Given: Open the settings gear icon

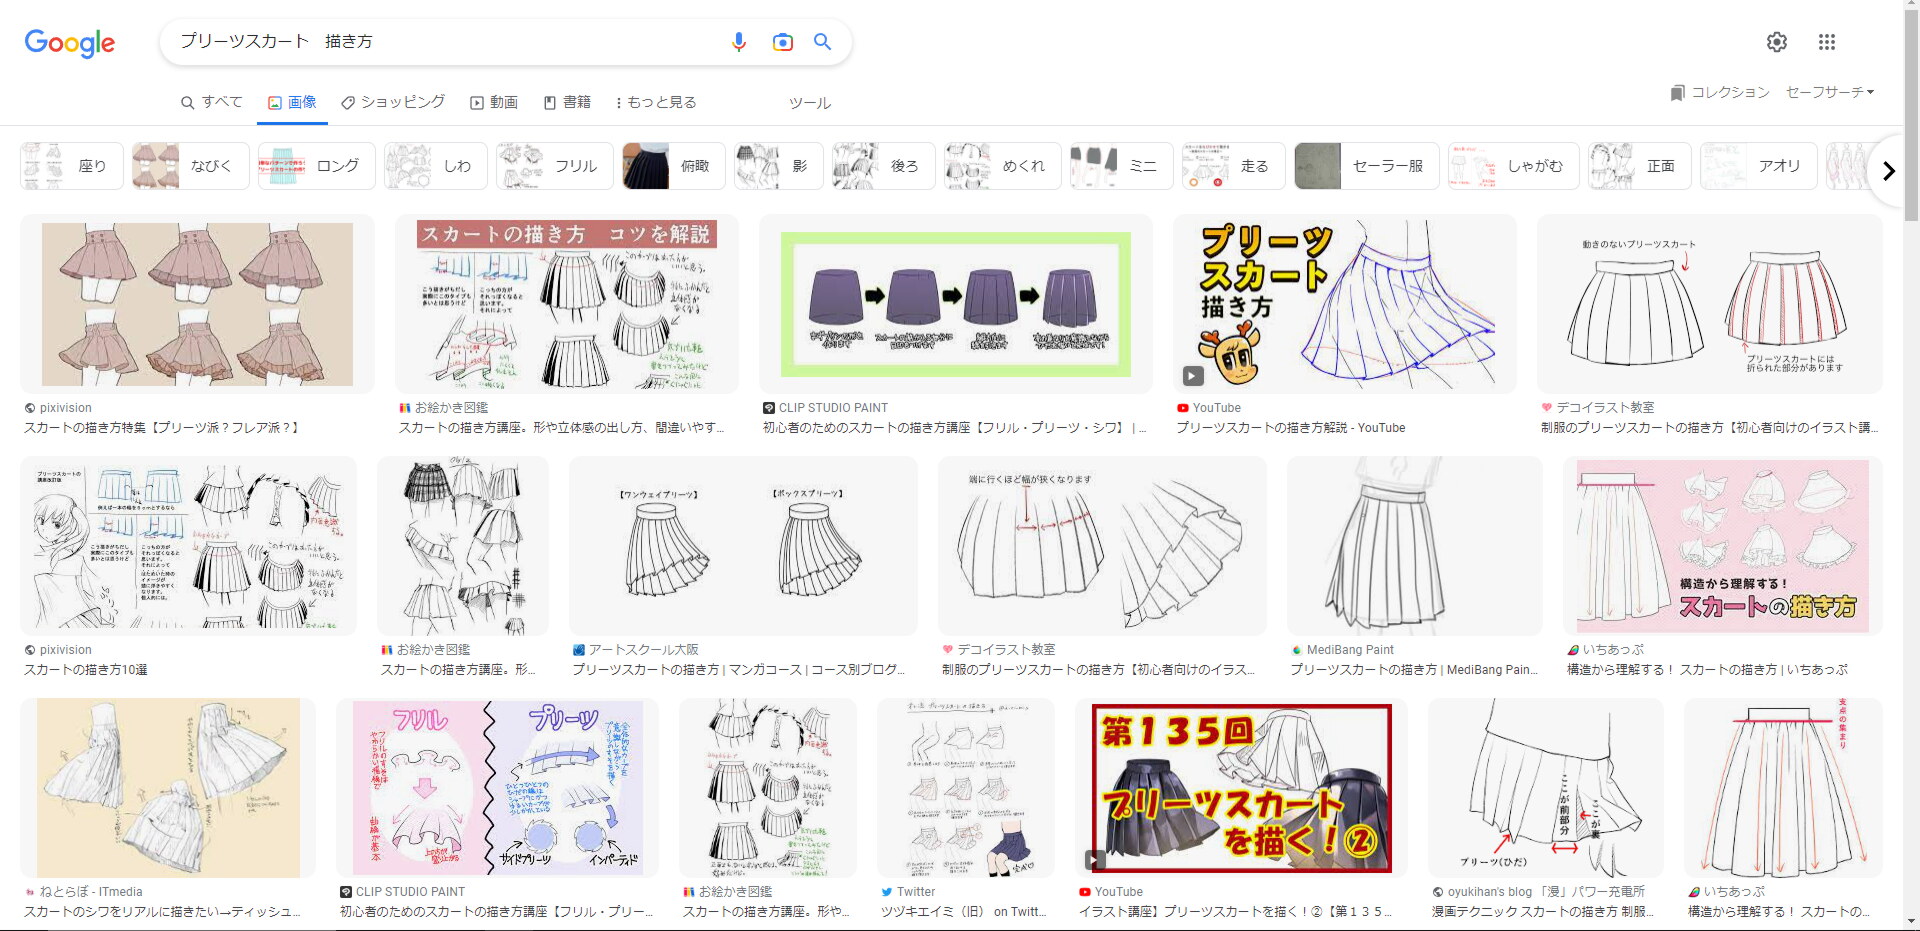Looking at the screenshot, I should (x=1776, y=42).
